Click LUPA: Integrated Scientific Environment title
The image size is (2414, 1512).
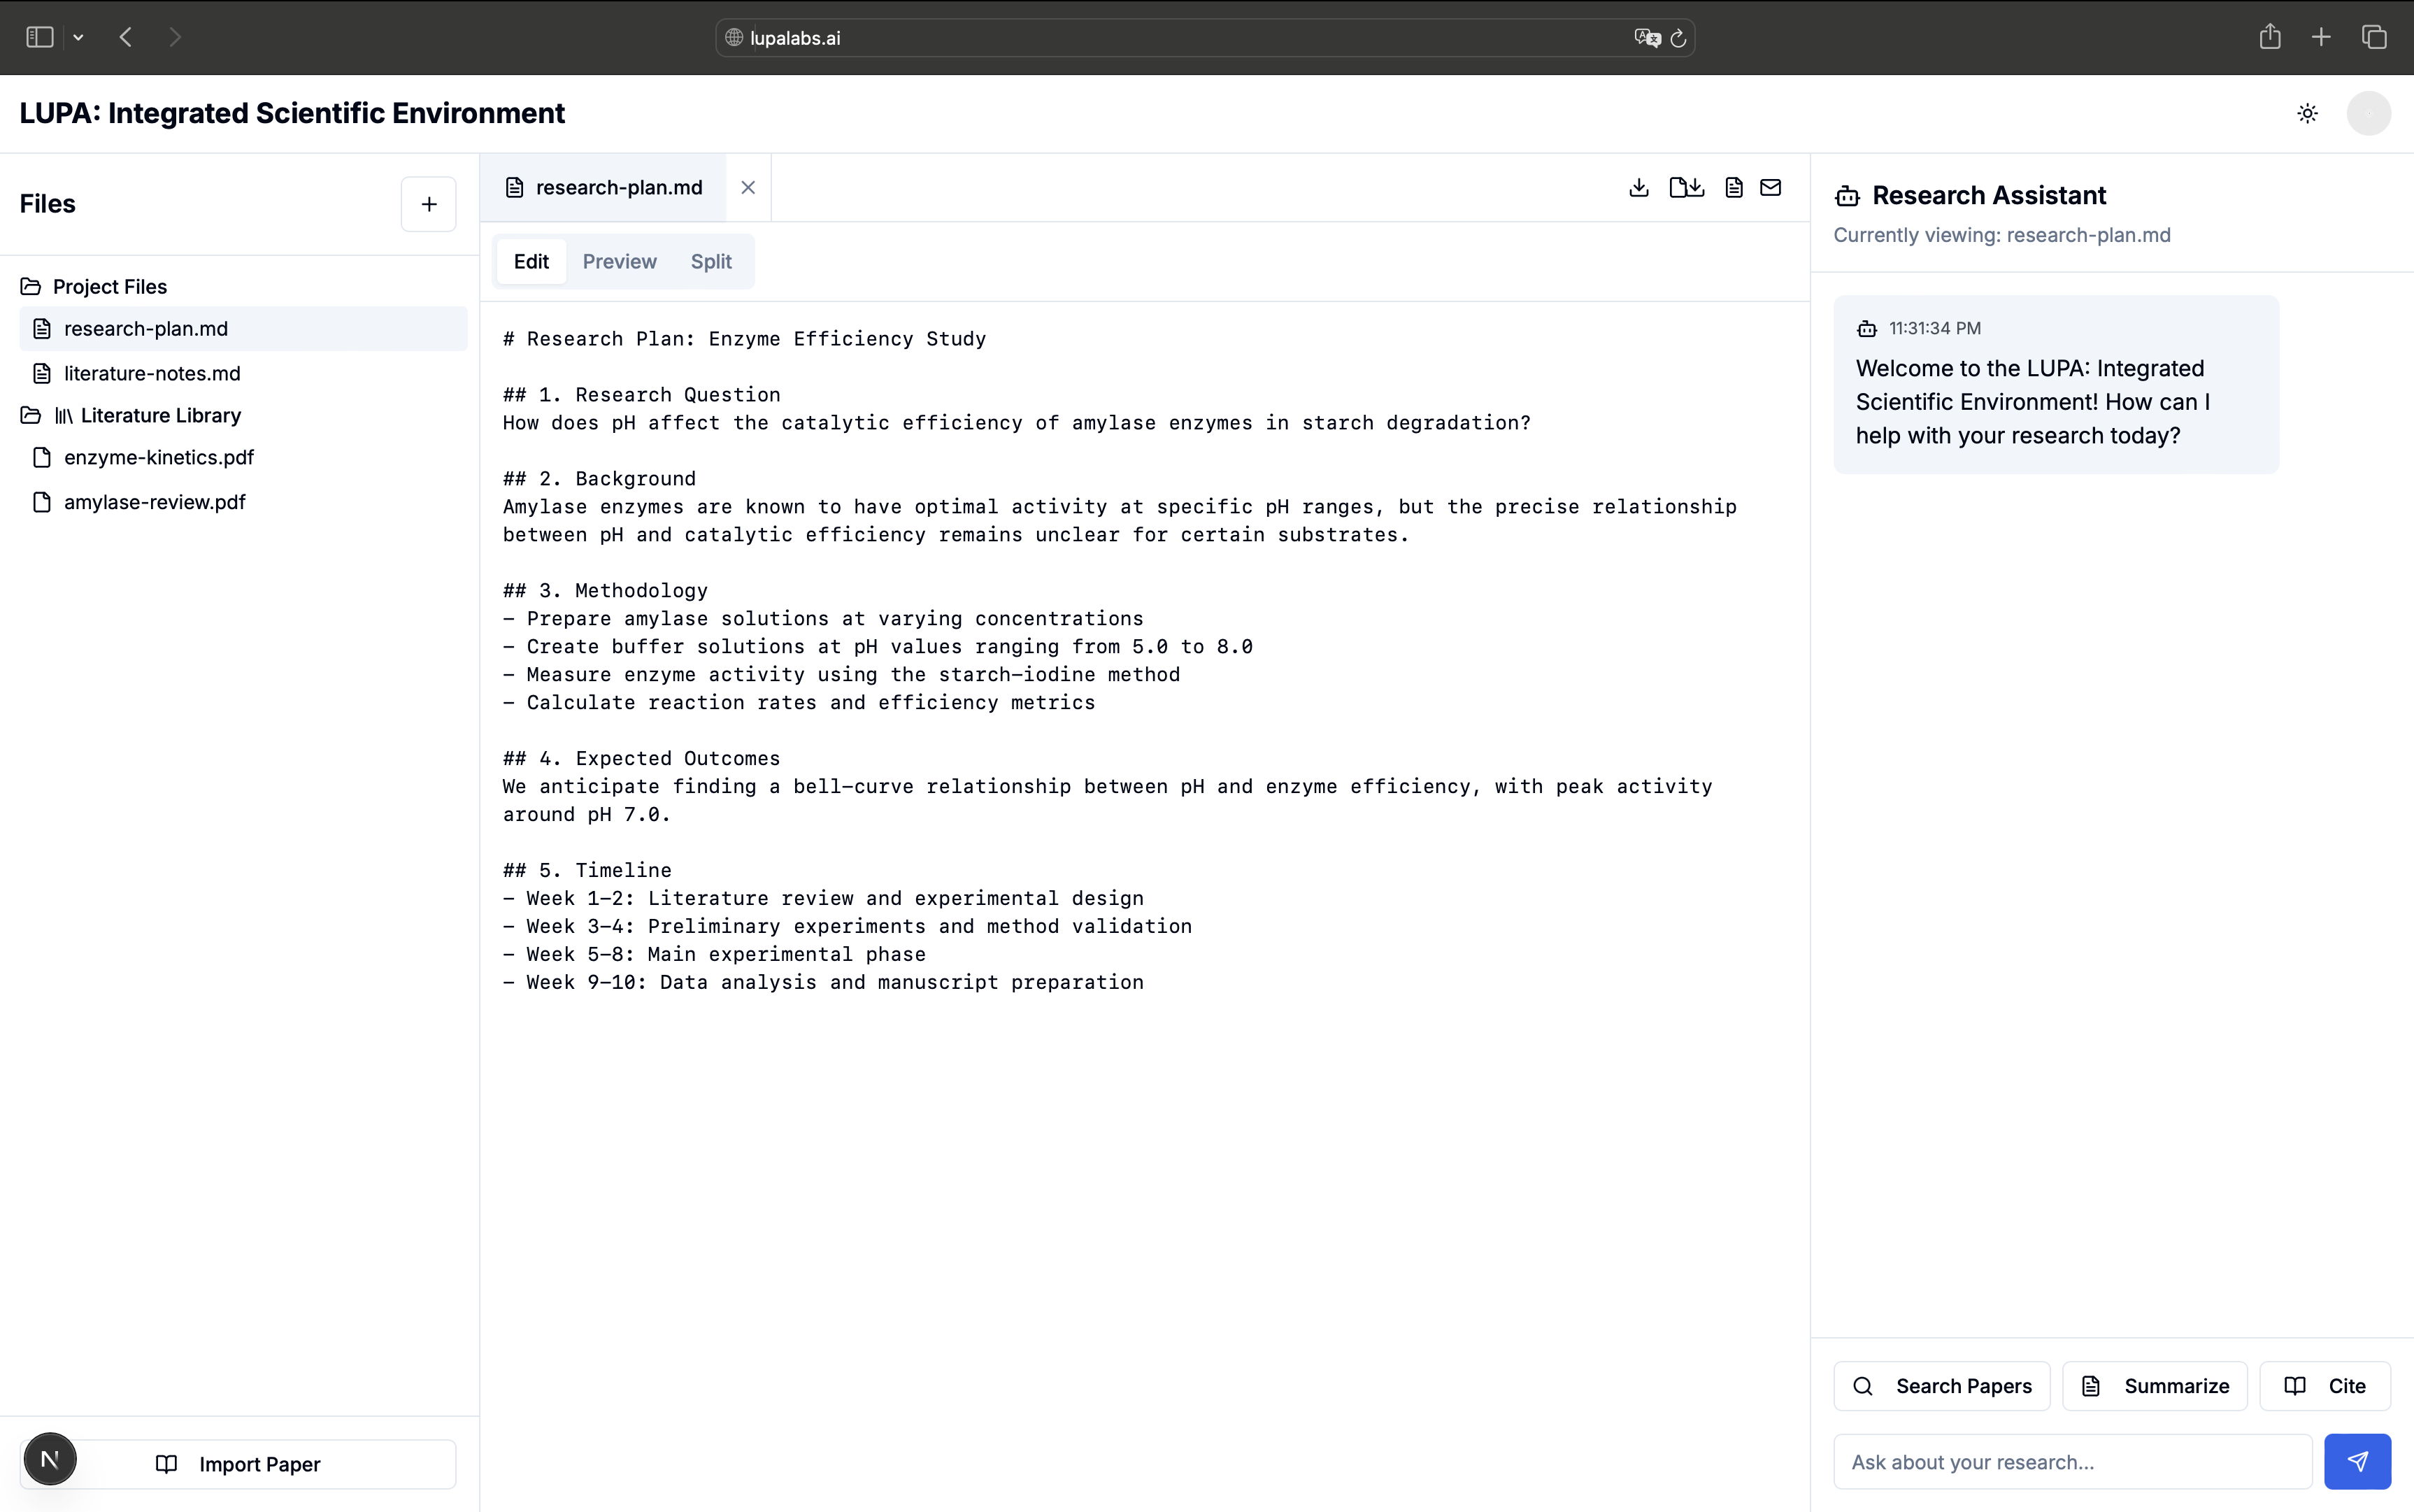pos(292,113)
